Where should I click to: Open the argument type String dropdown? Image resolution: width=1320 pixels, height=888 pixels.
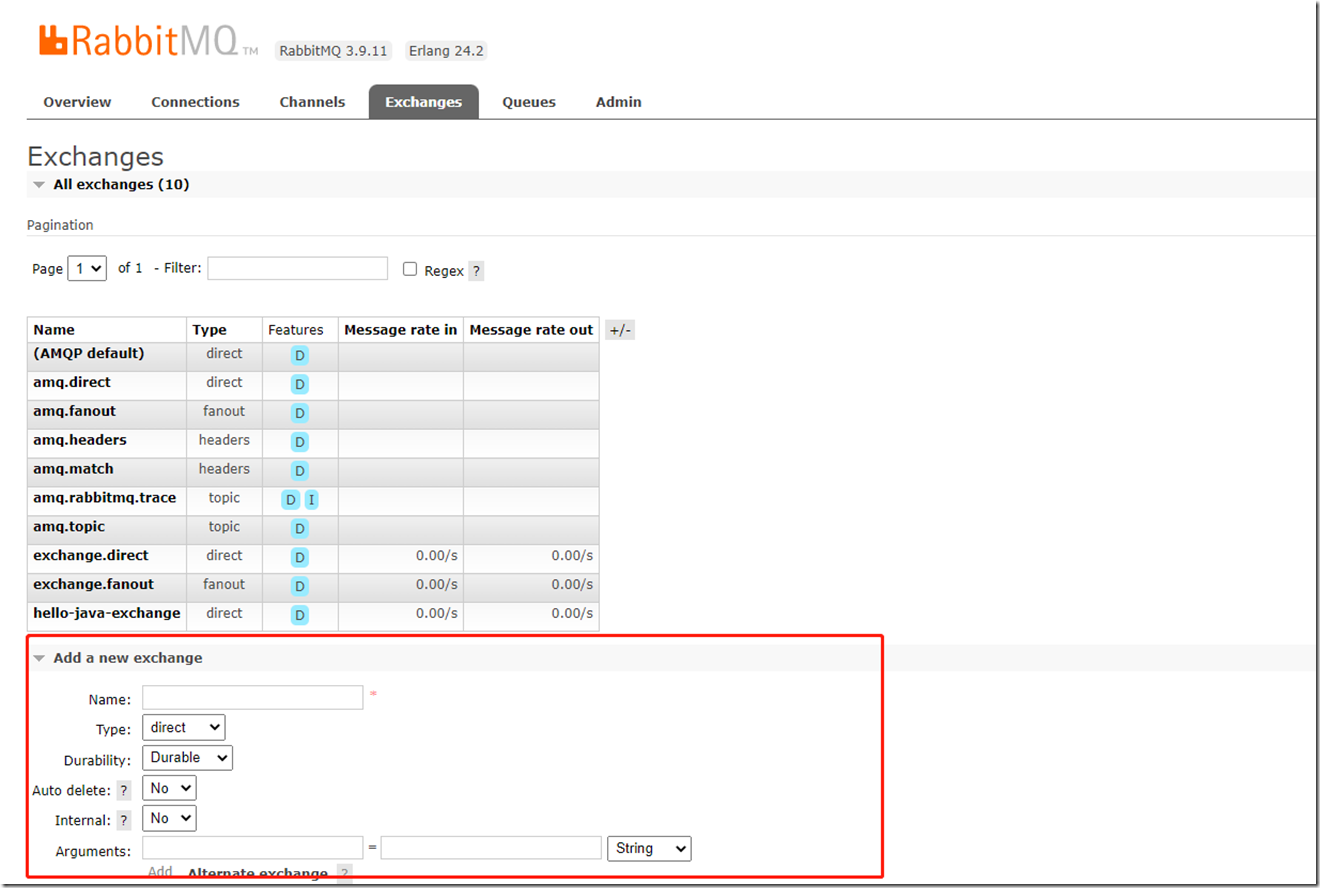(x=649, y=848)
